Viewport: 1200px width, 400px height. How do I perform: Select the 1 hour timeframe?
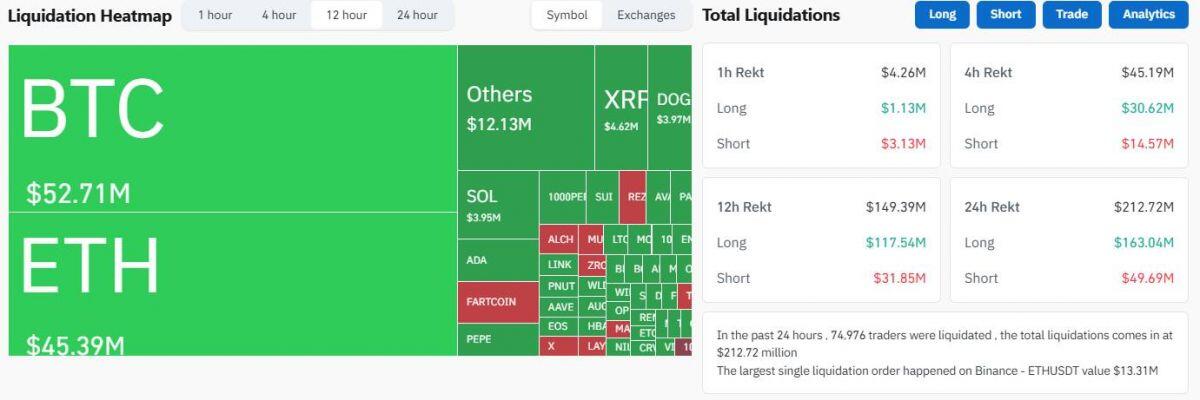tap(215, 15)
